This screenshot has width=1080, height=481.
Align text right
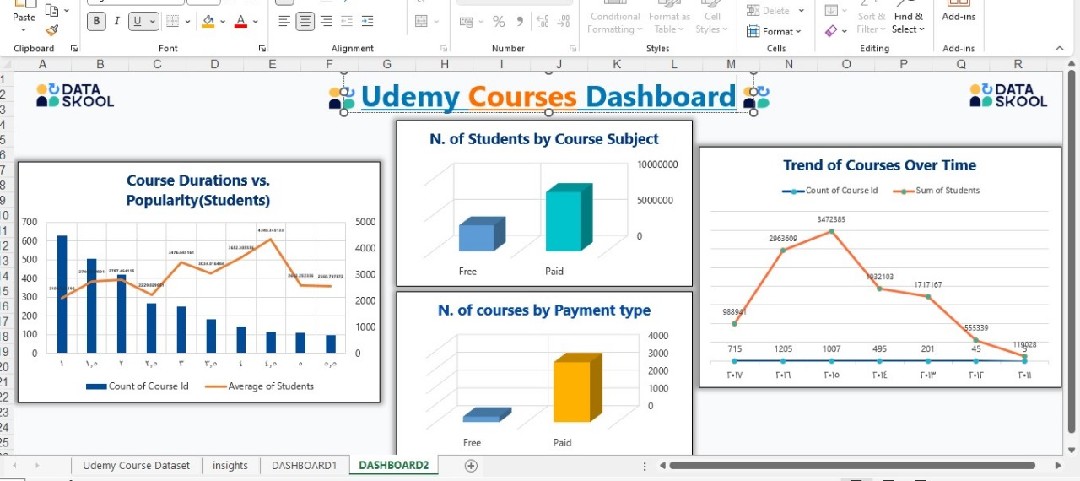pos(326,21)
